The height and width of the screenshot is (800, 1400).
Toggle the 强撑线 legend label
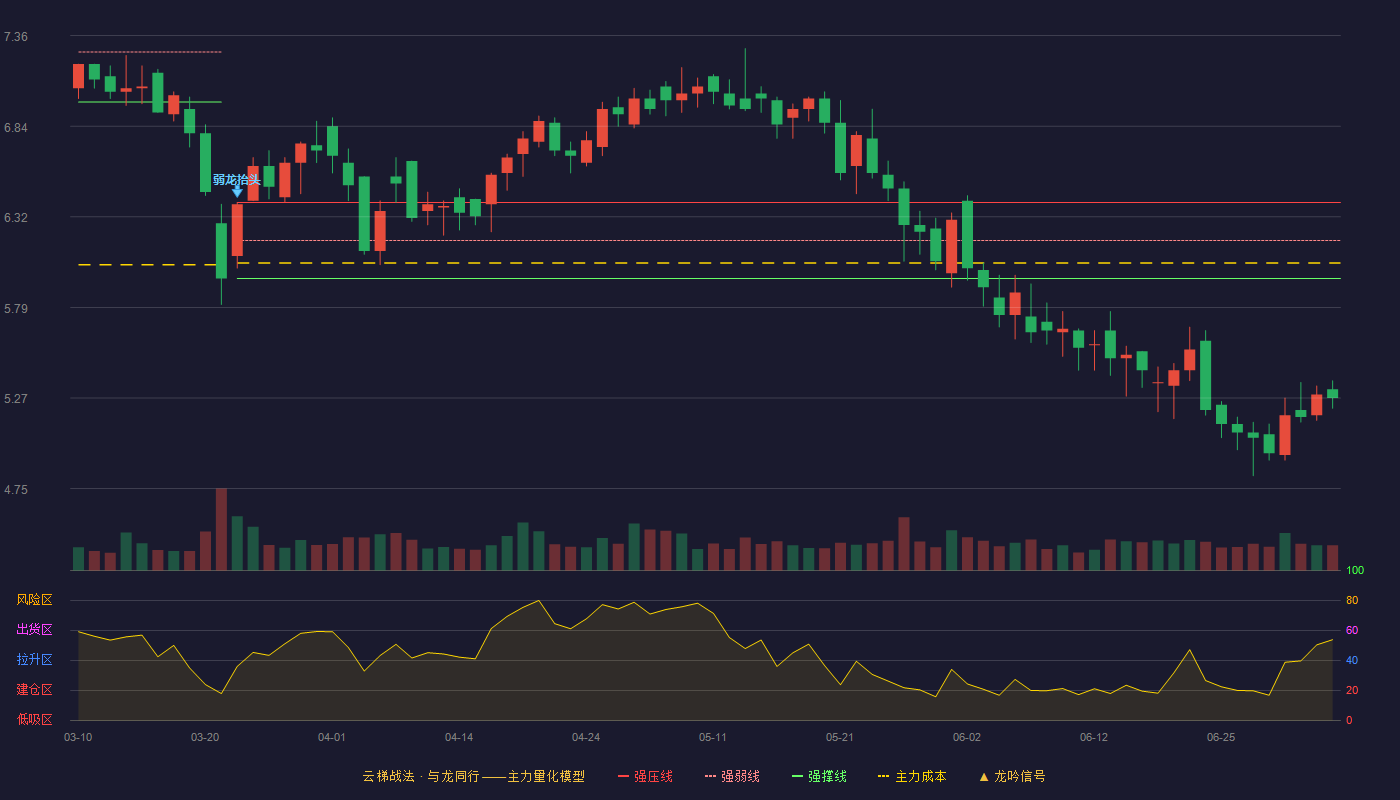[827, 776]
